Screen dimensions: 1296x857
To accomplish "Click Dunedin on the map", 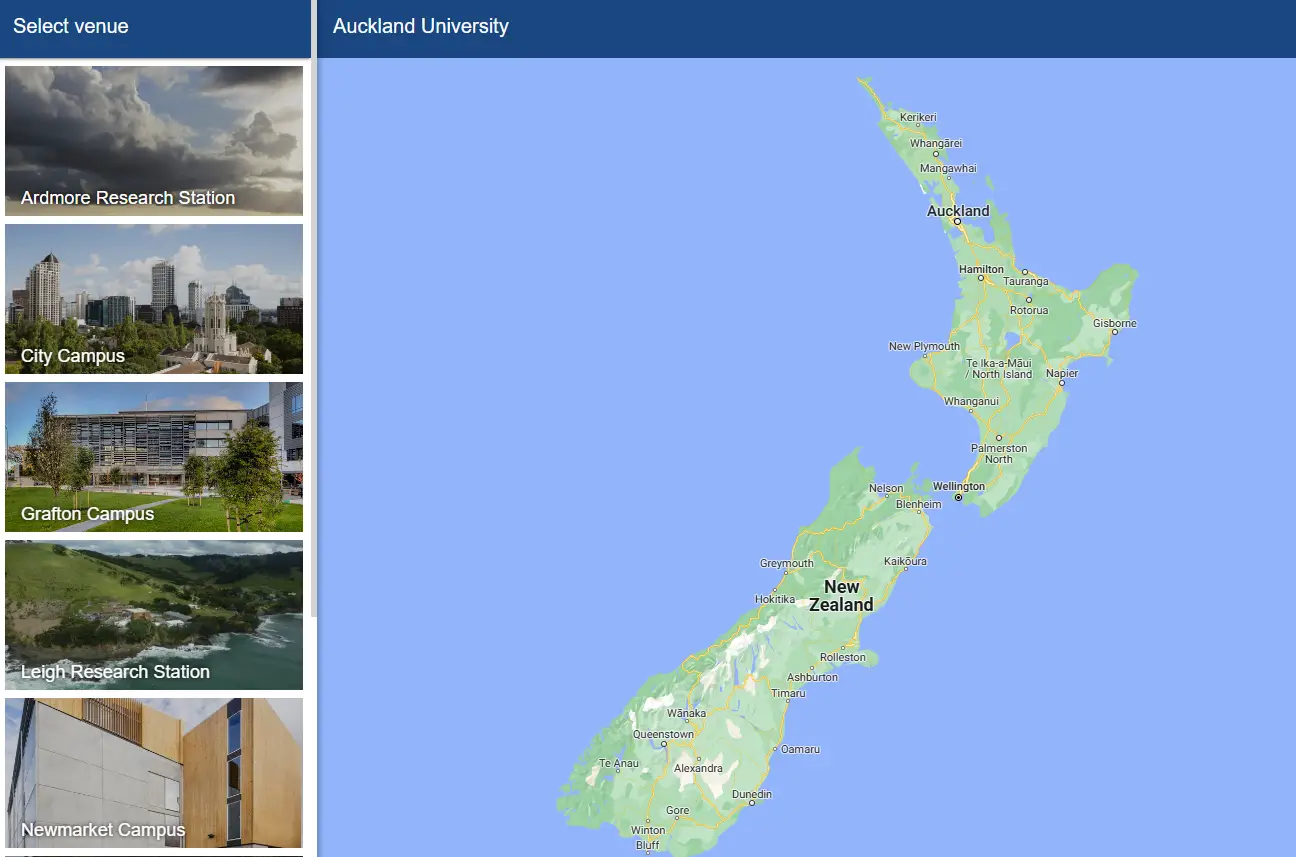I will [x=752, y=796].
